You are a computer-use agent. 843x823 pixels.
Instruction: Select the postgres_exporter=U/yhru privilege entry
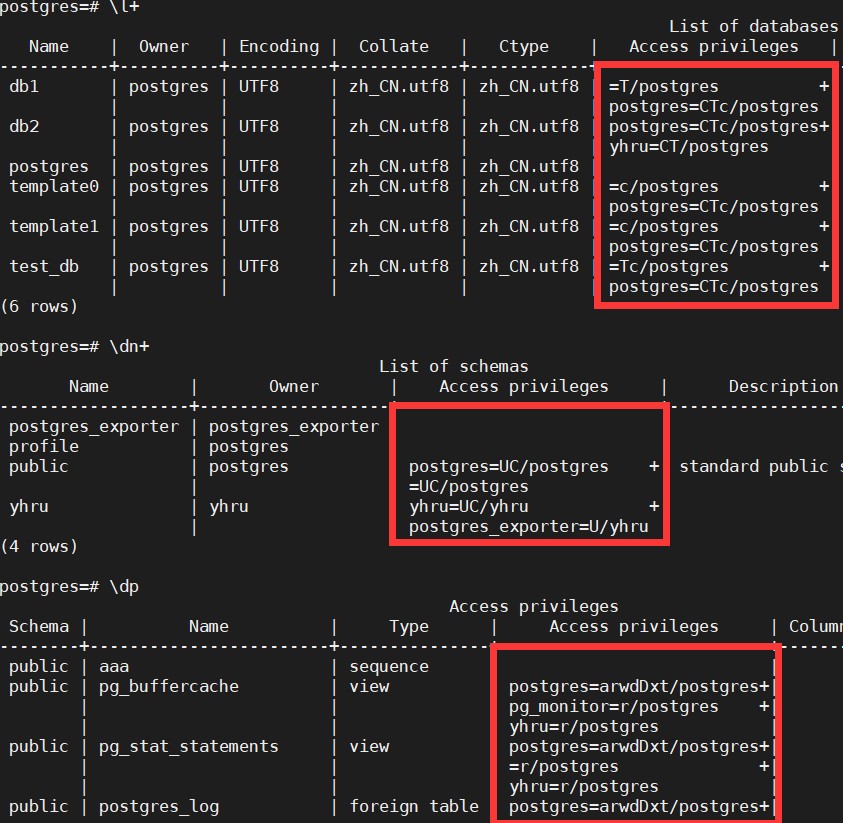click(x=528, y=526)
